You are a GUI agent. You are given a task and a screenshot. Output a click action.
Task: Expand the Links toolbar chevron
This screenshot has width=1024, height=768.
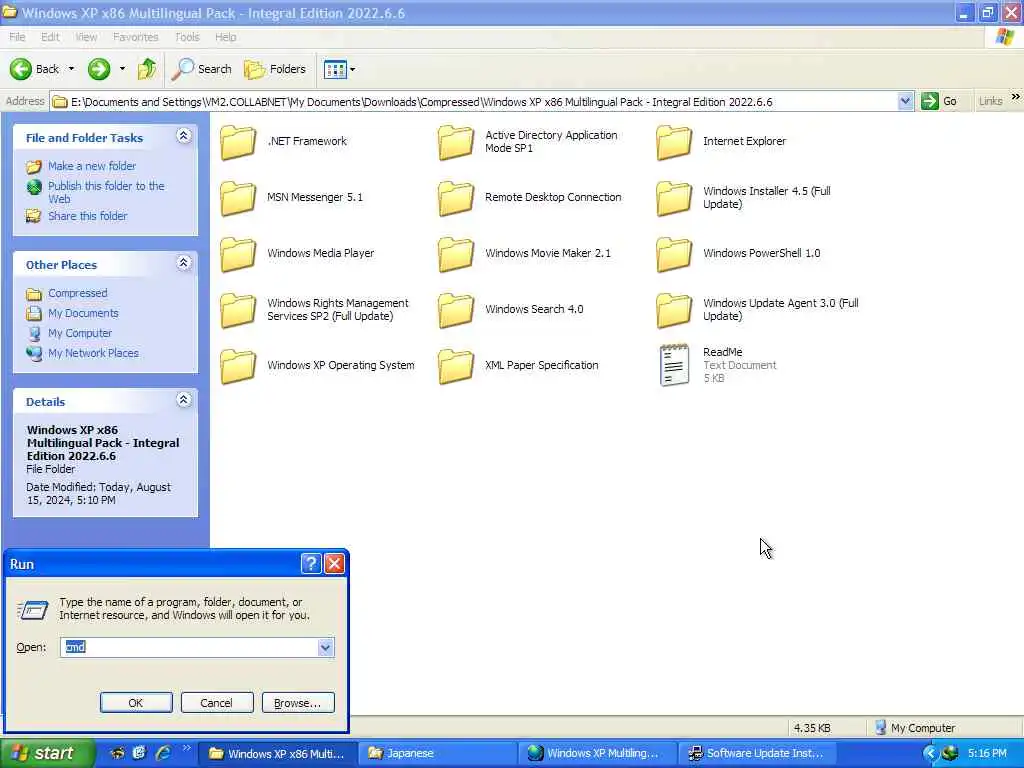click(1016, 97)
